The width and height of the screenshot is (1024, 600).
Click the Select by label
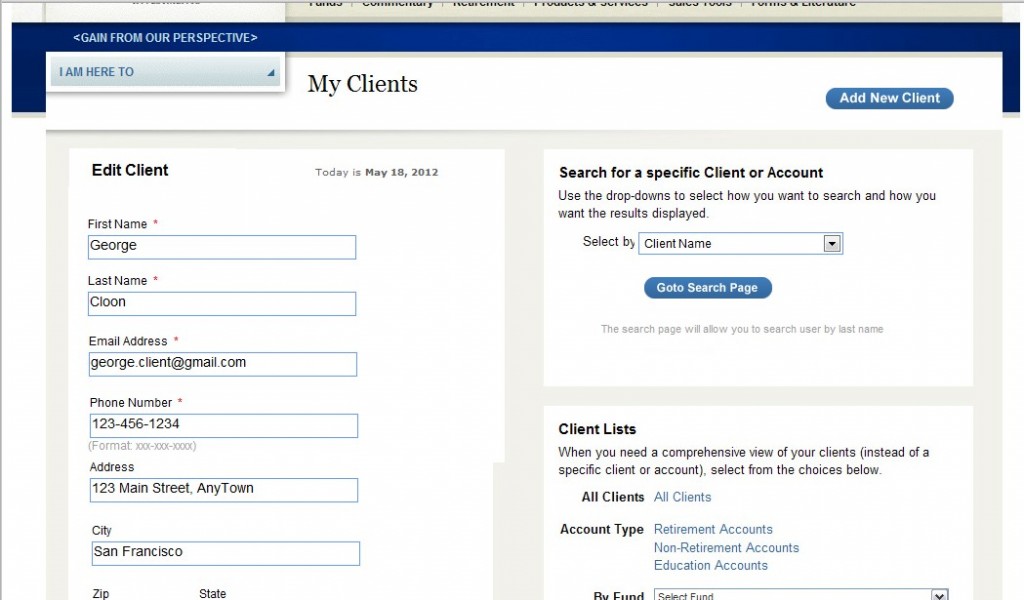click(x=609, y=242)
